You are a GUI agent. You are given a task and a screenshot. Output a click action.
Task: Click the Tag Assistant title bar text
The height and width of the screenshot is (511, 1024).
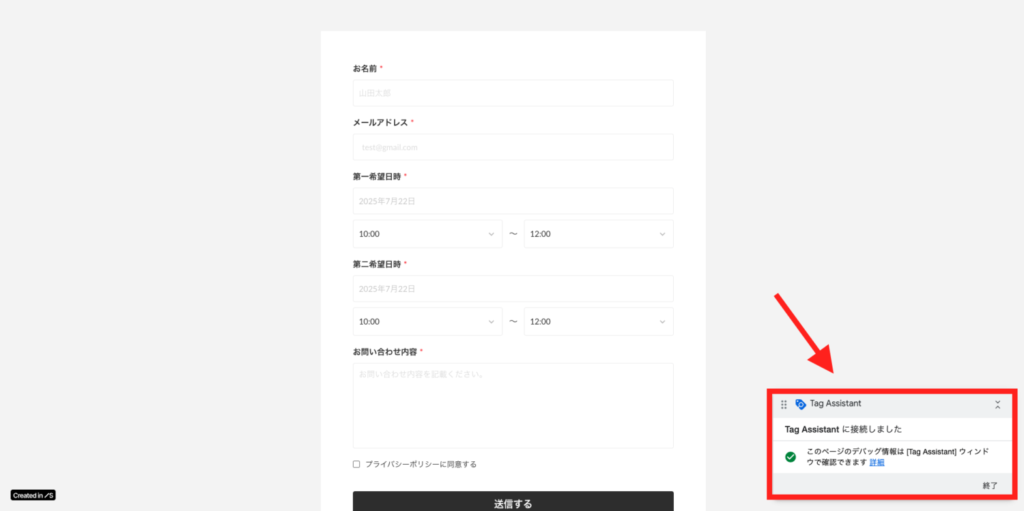click(x=835, y=404)
